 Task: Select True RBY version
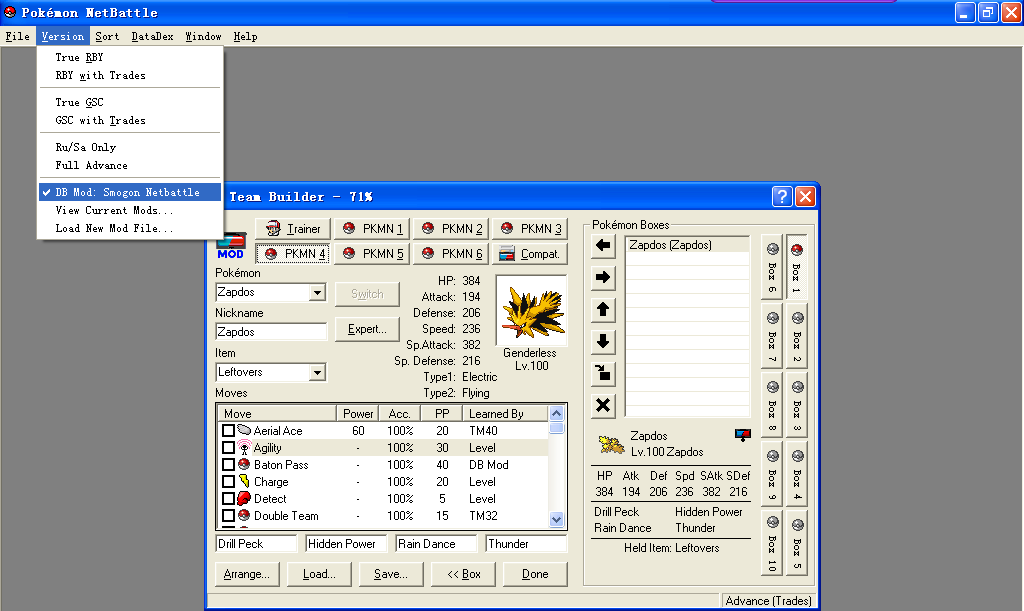pos(130,57)
